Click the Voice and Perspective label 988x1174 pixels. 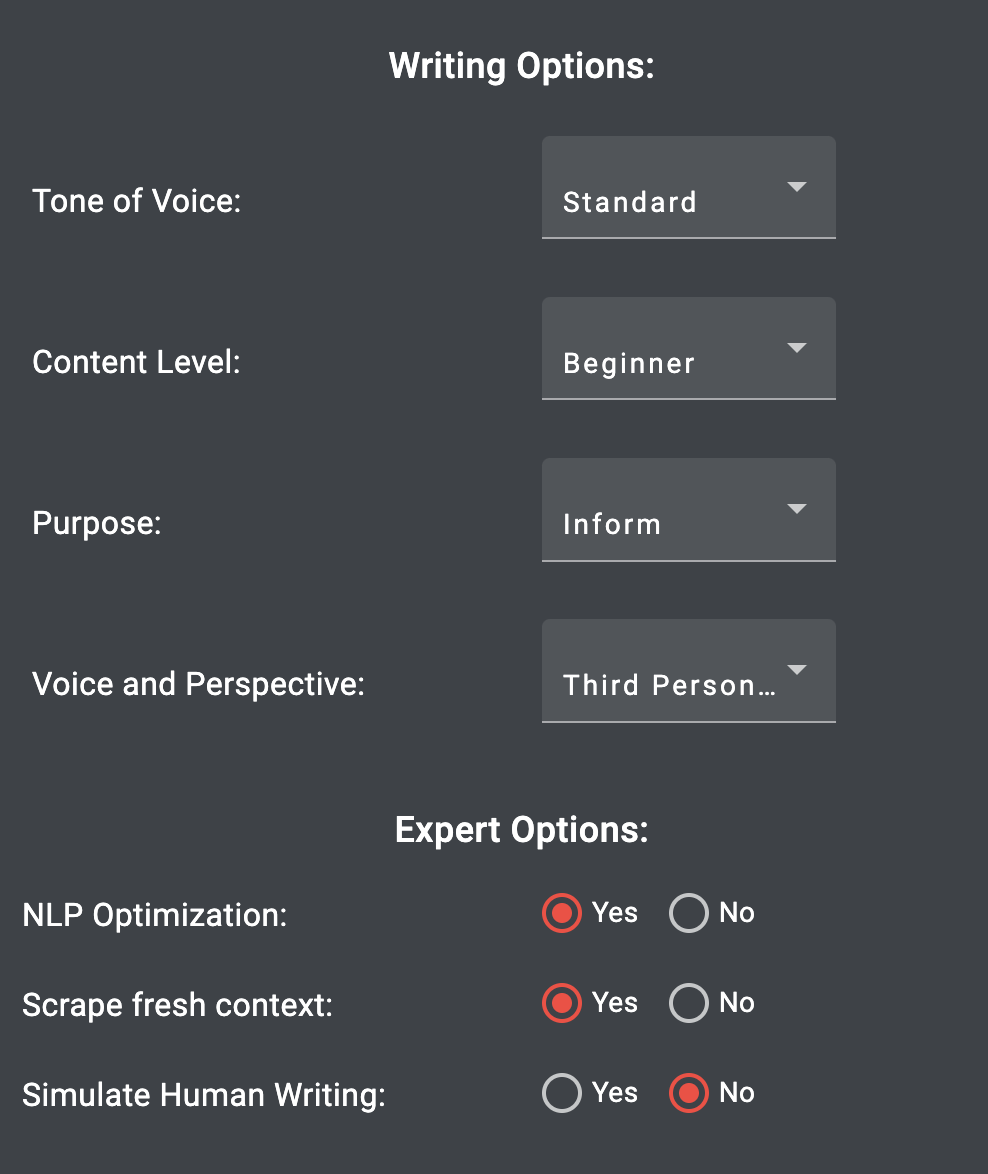pyautogui.click(x=198, y=684)
